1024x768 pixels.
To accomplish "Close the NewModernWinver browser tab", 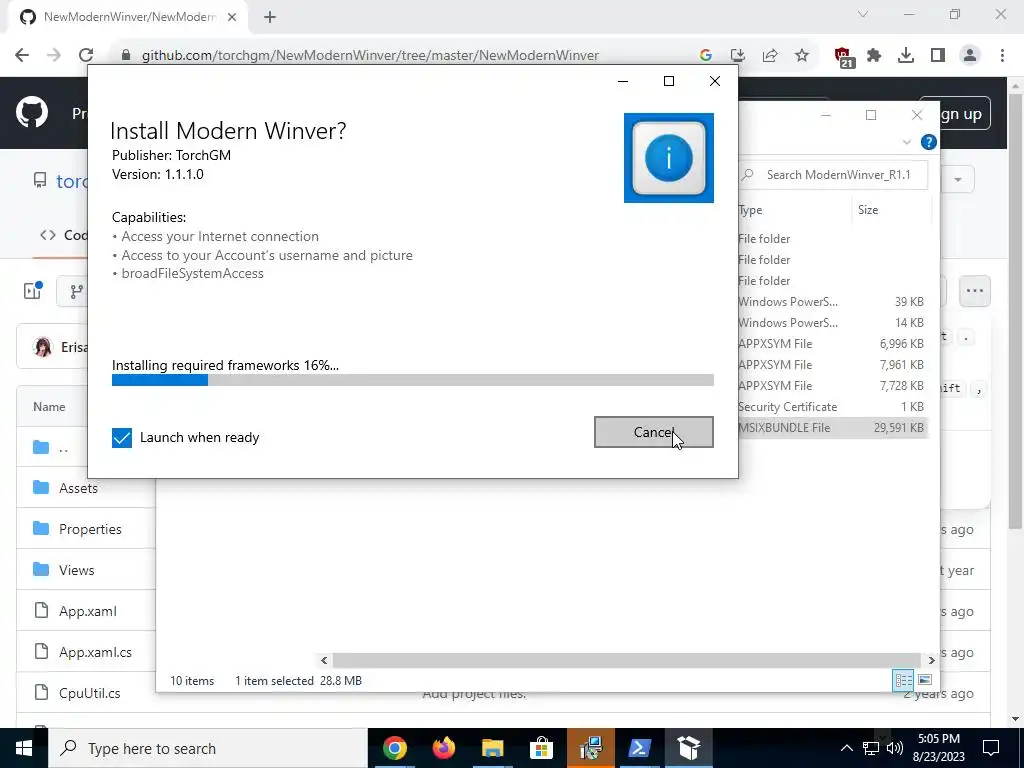I will (232, 17).
